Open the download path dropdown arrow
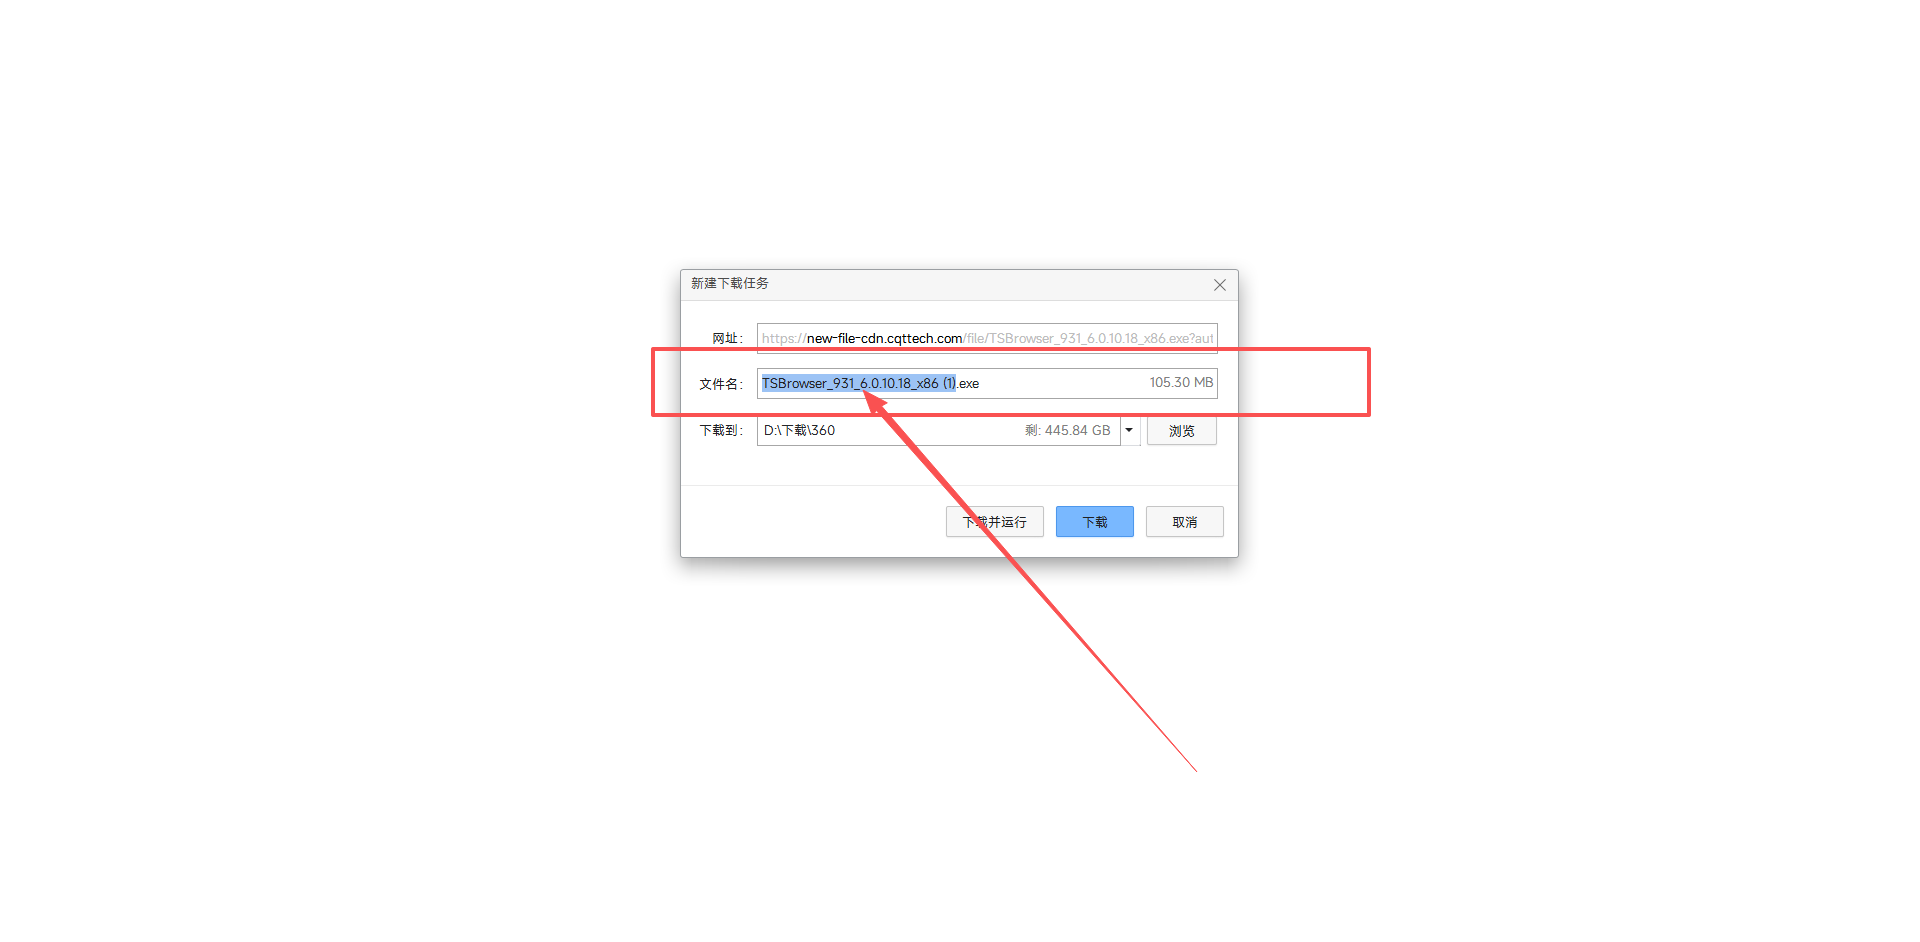The width and height of the screenshot is (1920, 942). coord(1129,430)
